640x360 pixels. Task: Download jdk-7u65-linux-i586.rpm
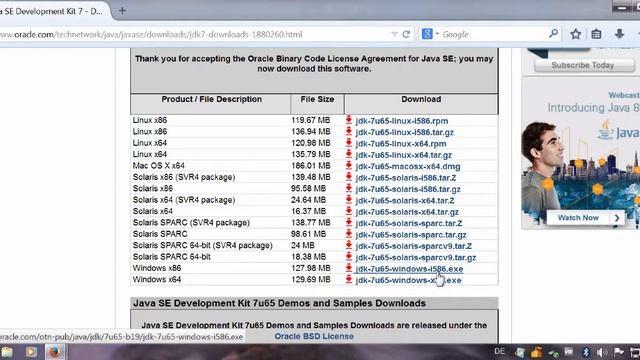click(x=402, y=121)
